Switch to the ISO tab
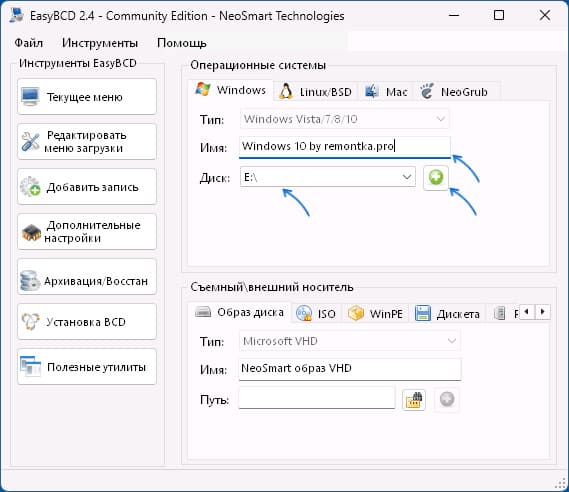This screenshot has height=492, width=569. (316, 313)
